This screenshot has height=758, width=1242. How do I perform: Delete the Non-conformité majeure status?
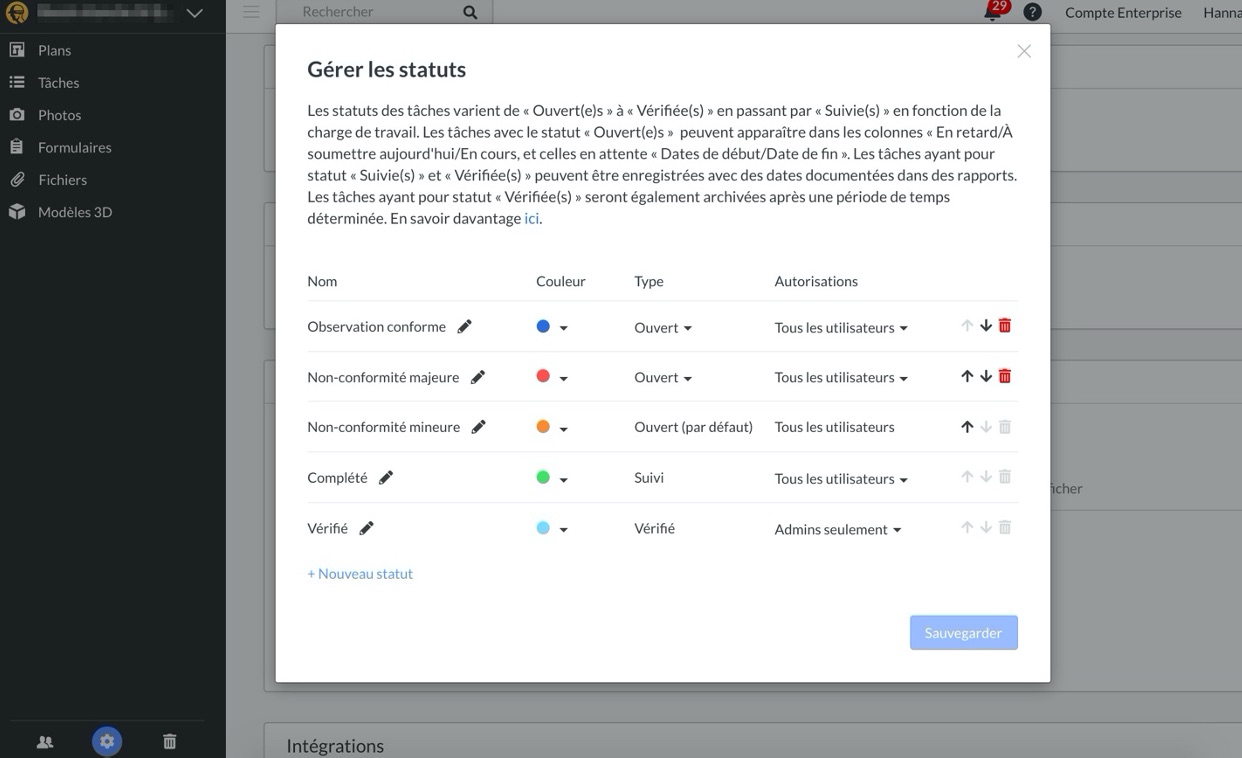pos(1005,377)
